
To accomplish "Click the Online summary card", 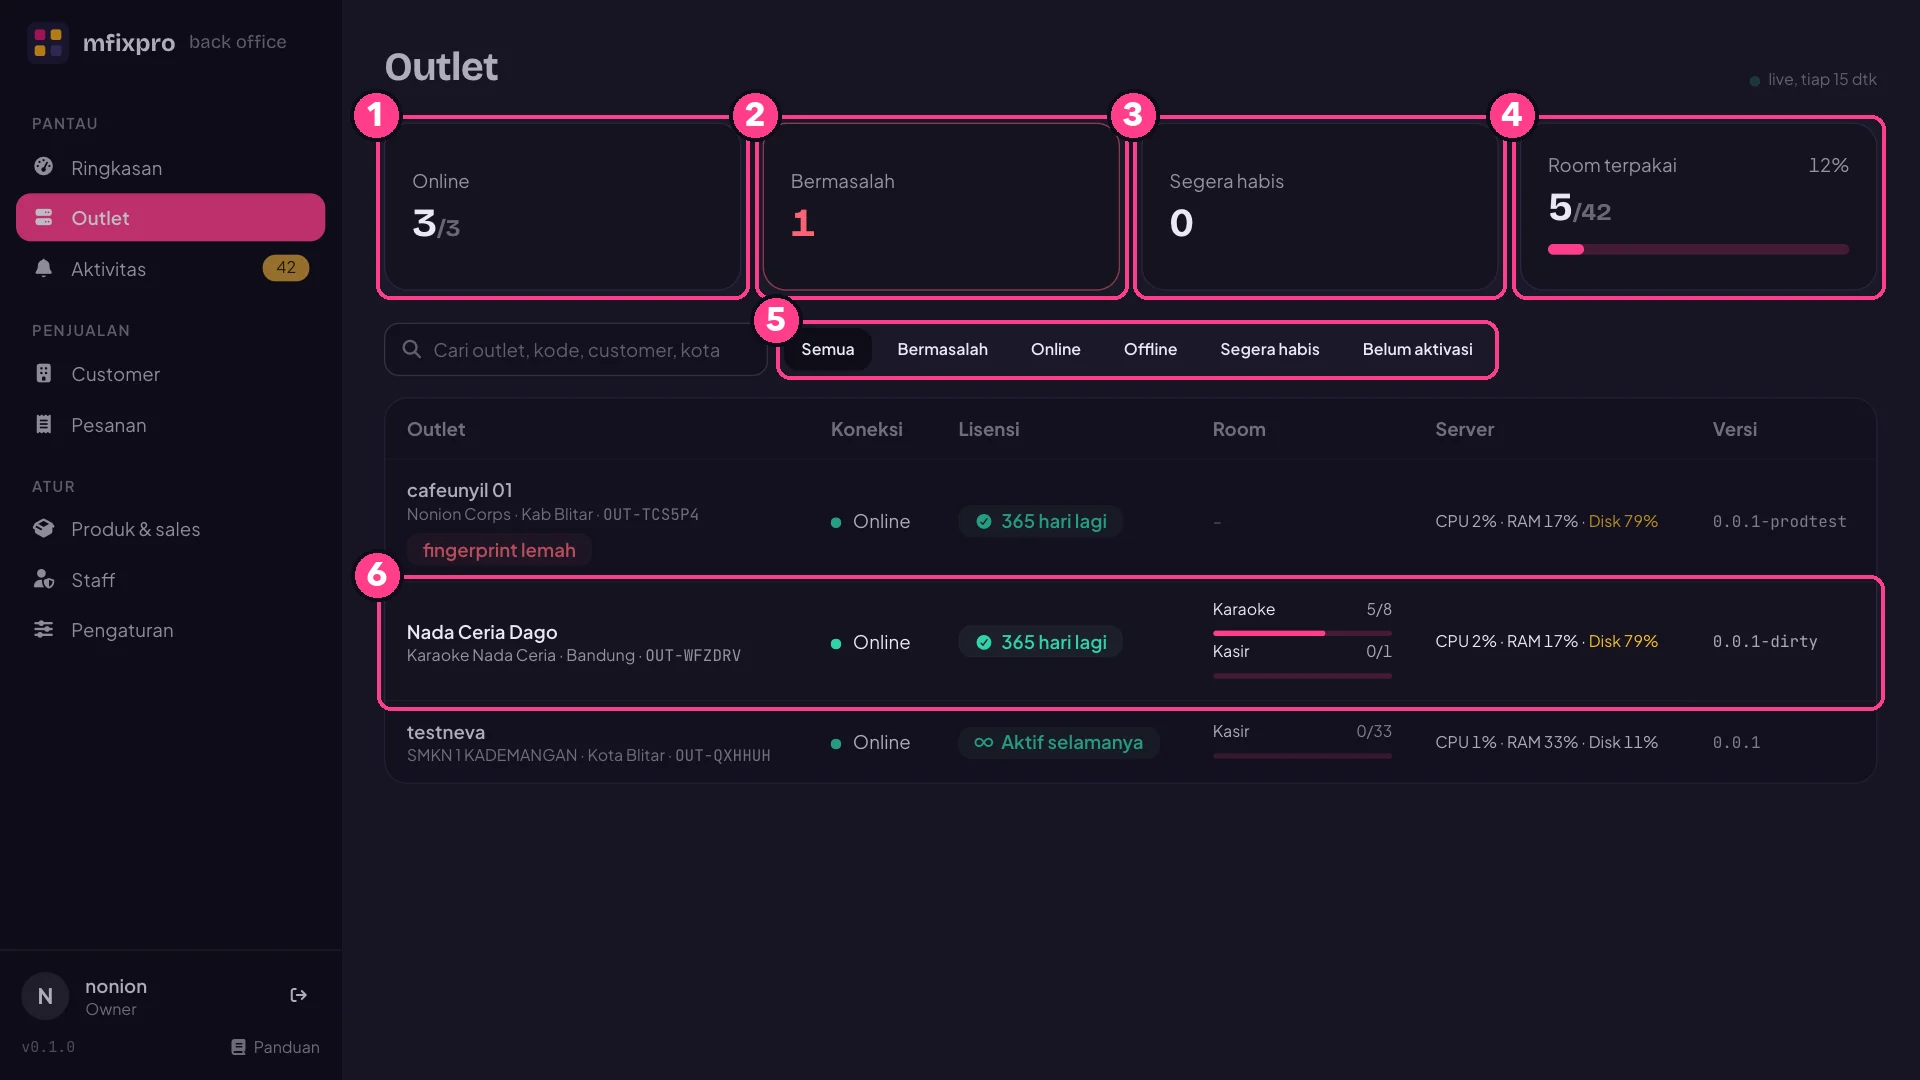I will (562, 207).
